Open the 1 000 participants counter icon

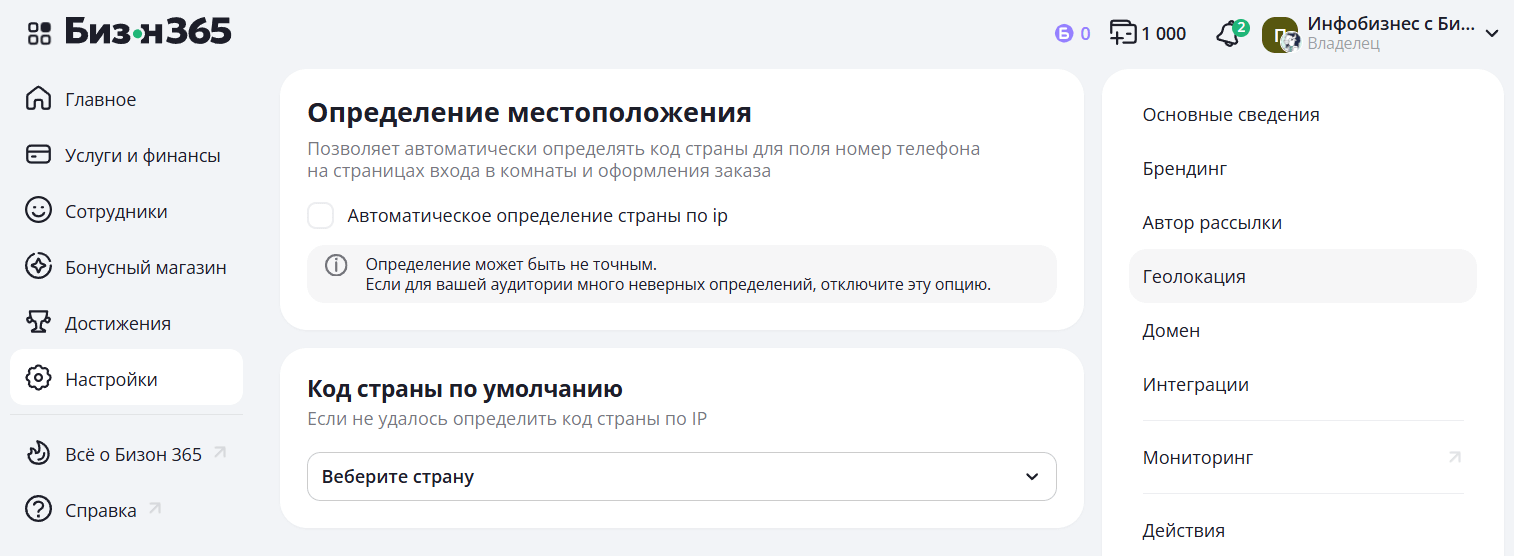pos(1124,33)
